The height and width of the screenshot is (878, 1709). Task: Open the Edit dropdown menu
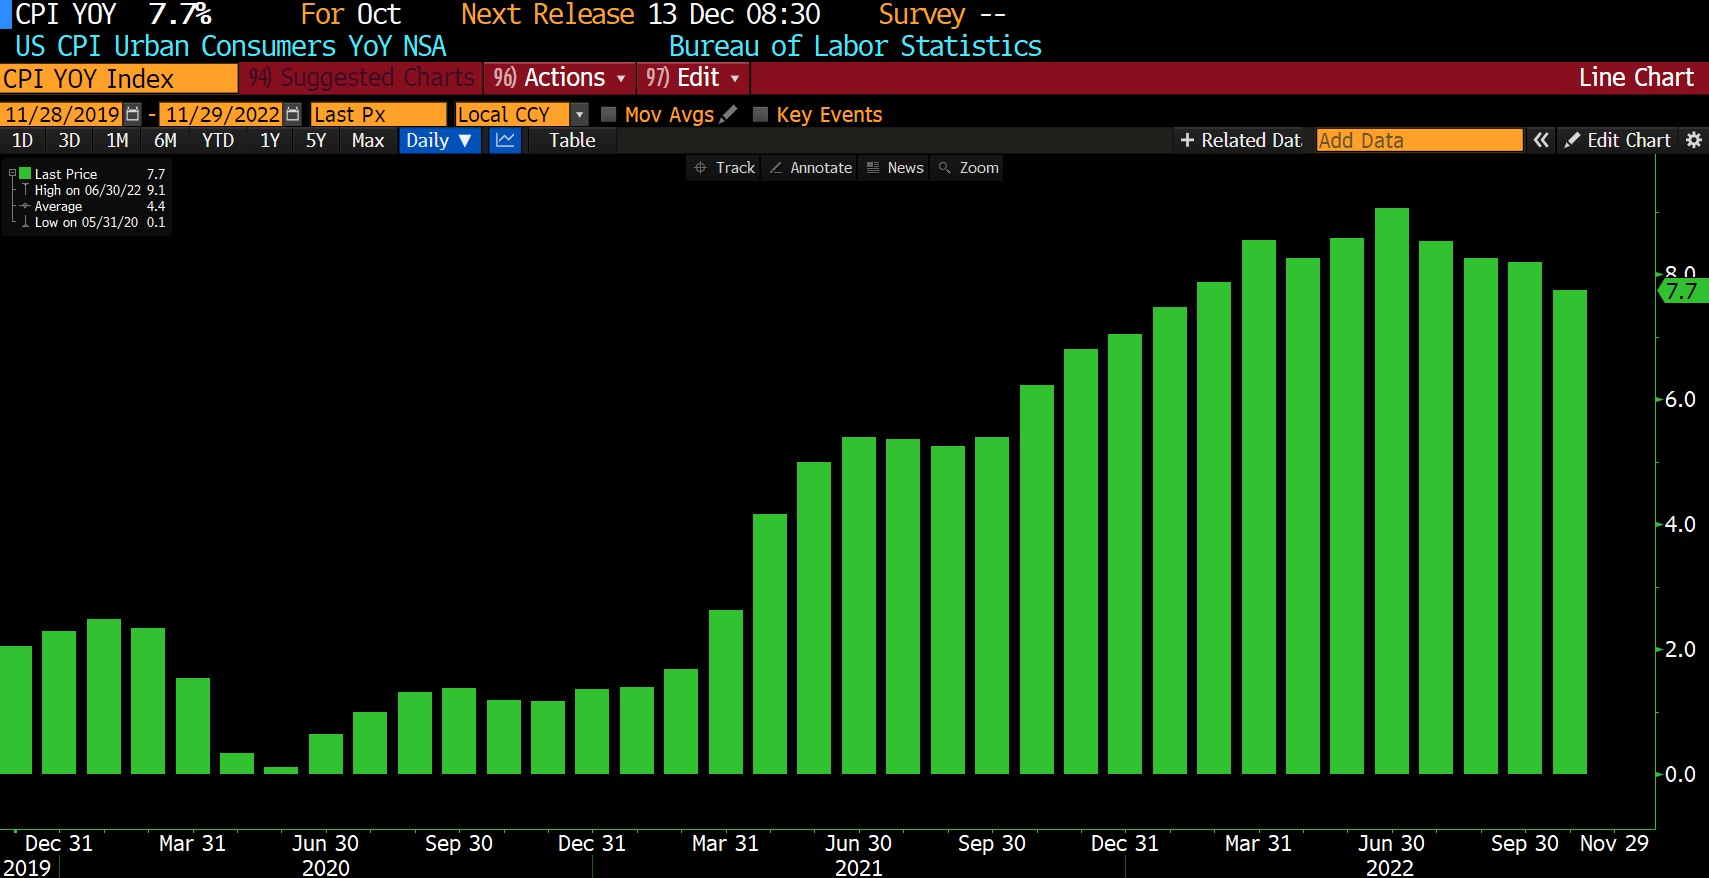[692, 78]
